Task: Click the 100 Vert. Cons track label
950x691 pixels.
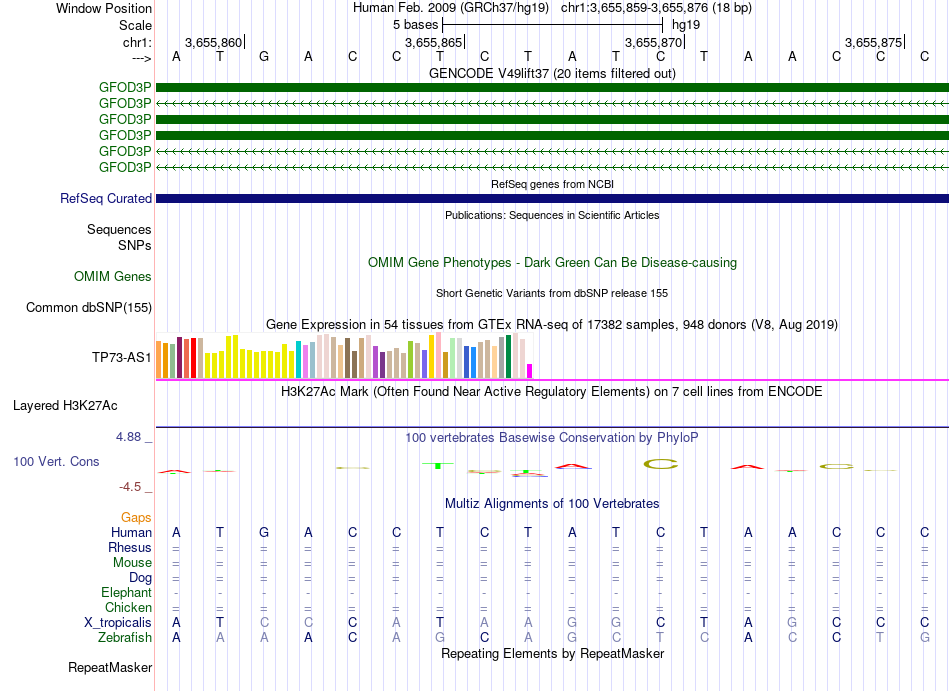Action: click(56, 461)
